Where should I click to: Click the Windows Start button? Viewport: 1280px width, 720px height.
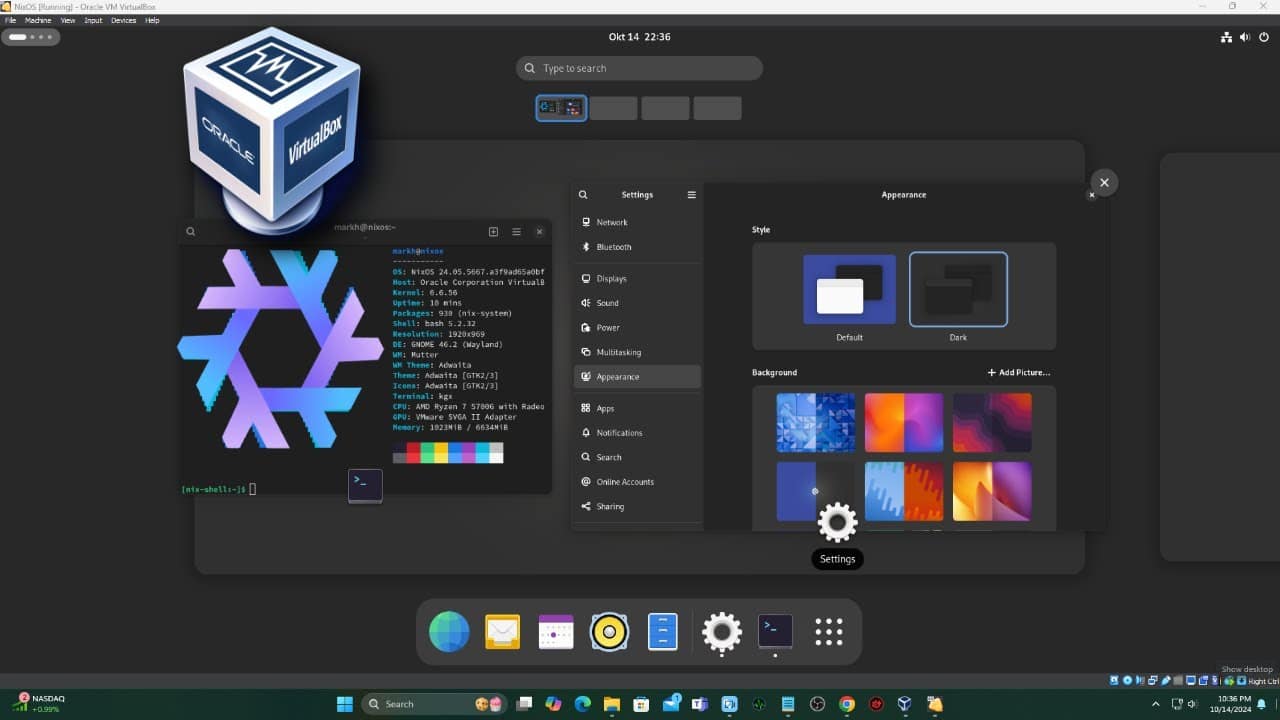[x=343, y=704]
